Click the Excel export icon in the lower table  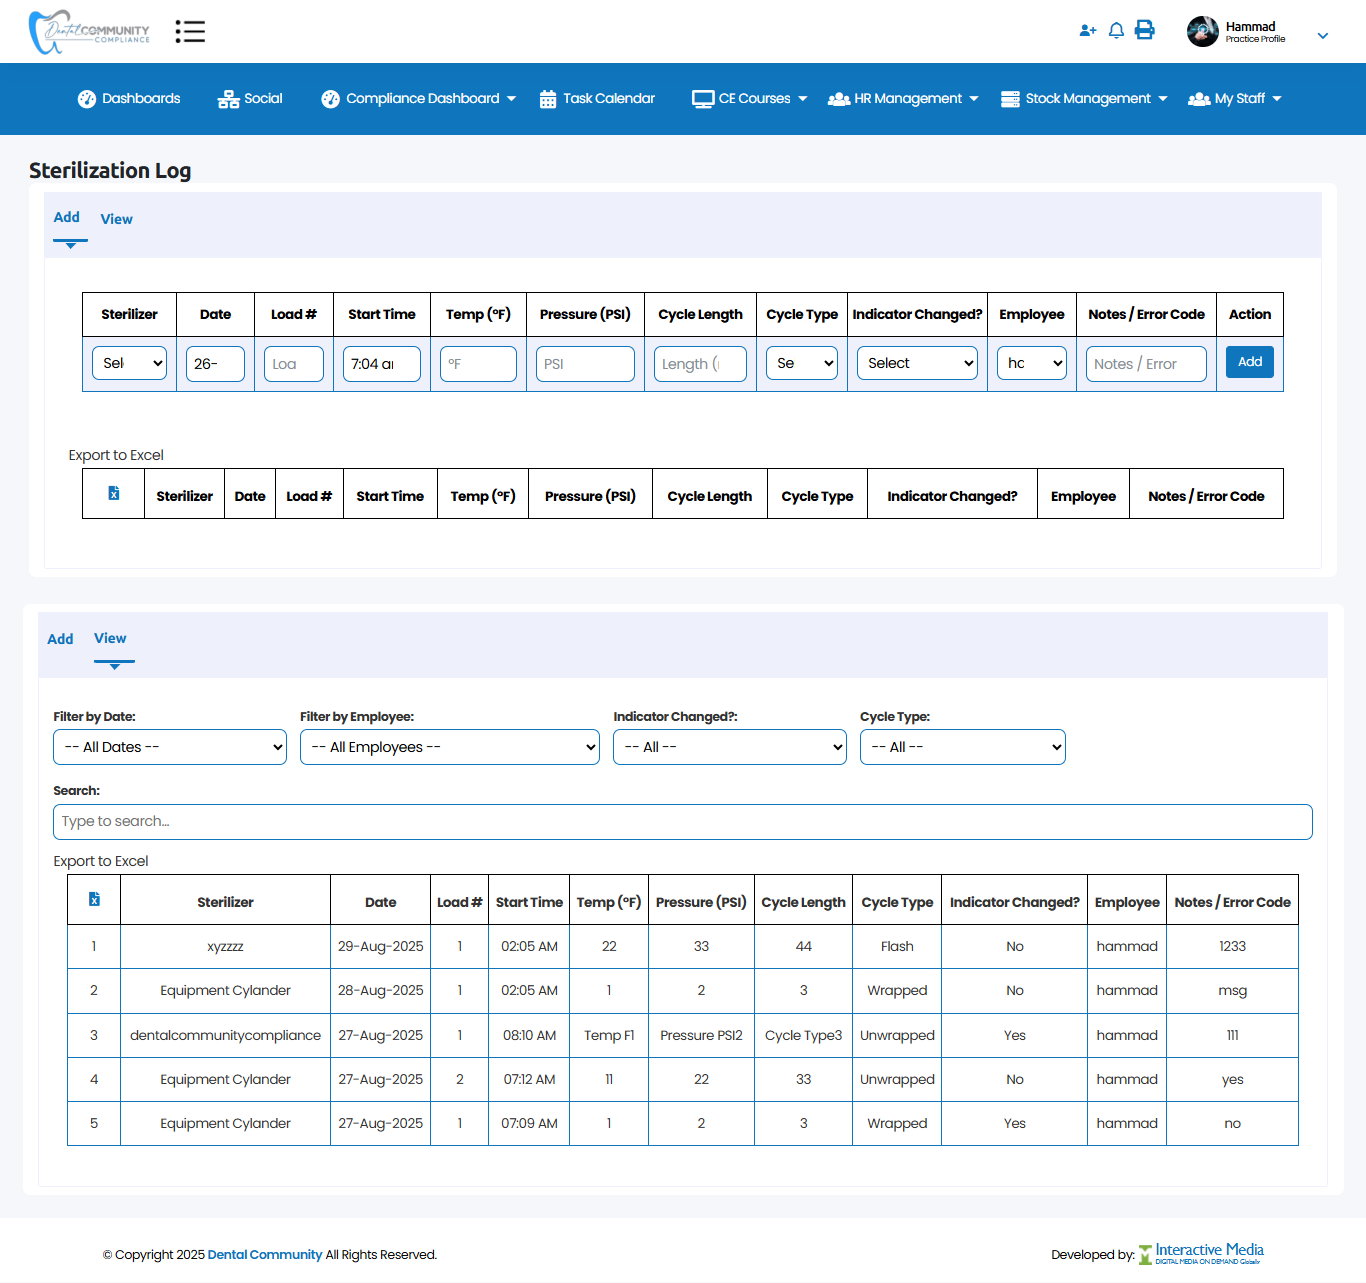pyautogui.click(x=94, y=900)
